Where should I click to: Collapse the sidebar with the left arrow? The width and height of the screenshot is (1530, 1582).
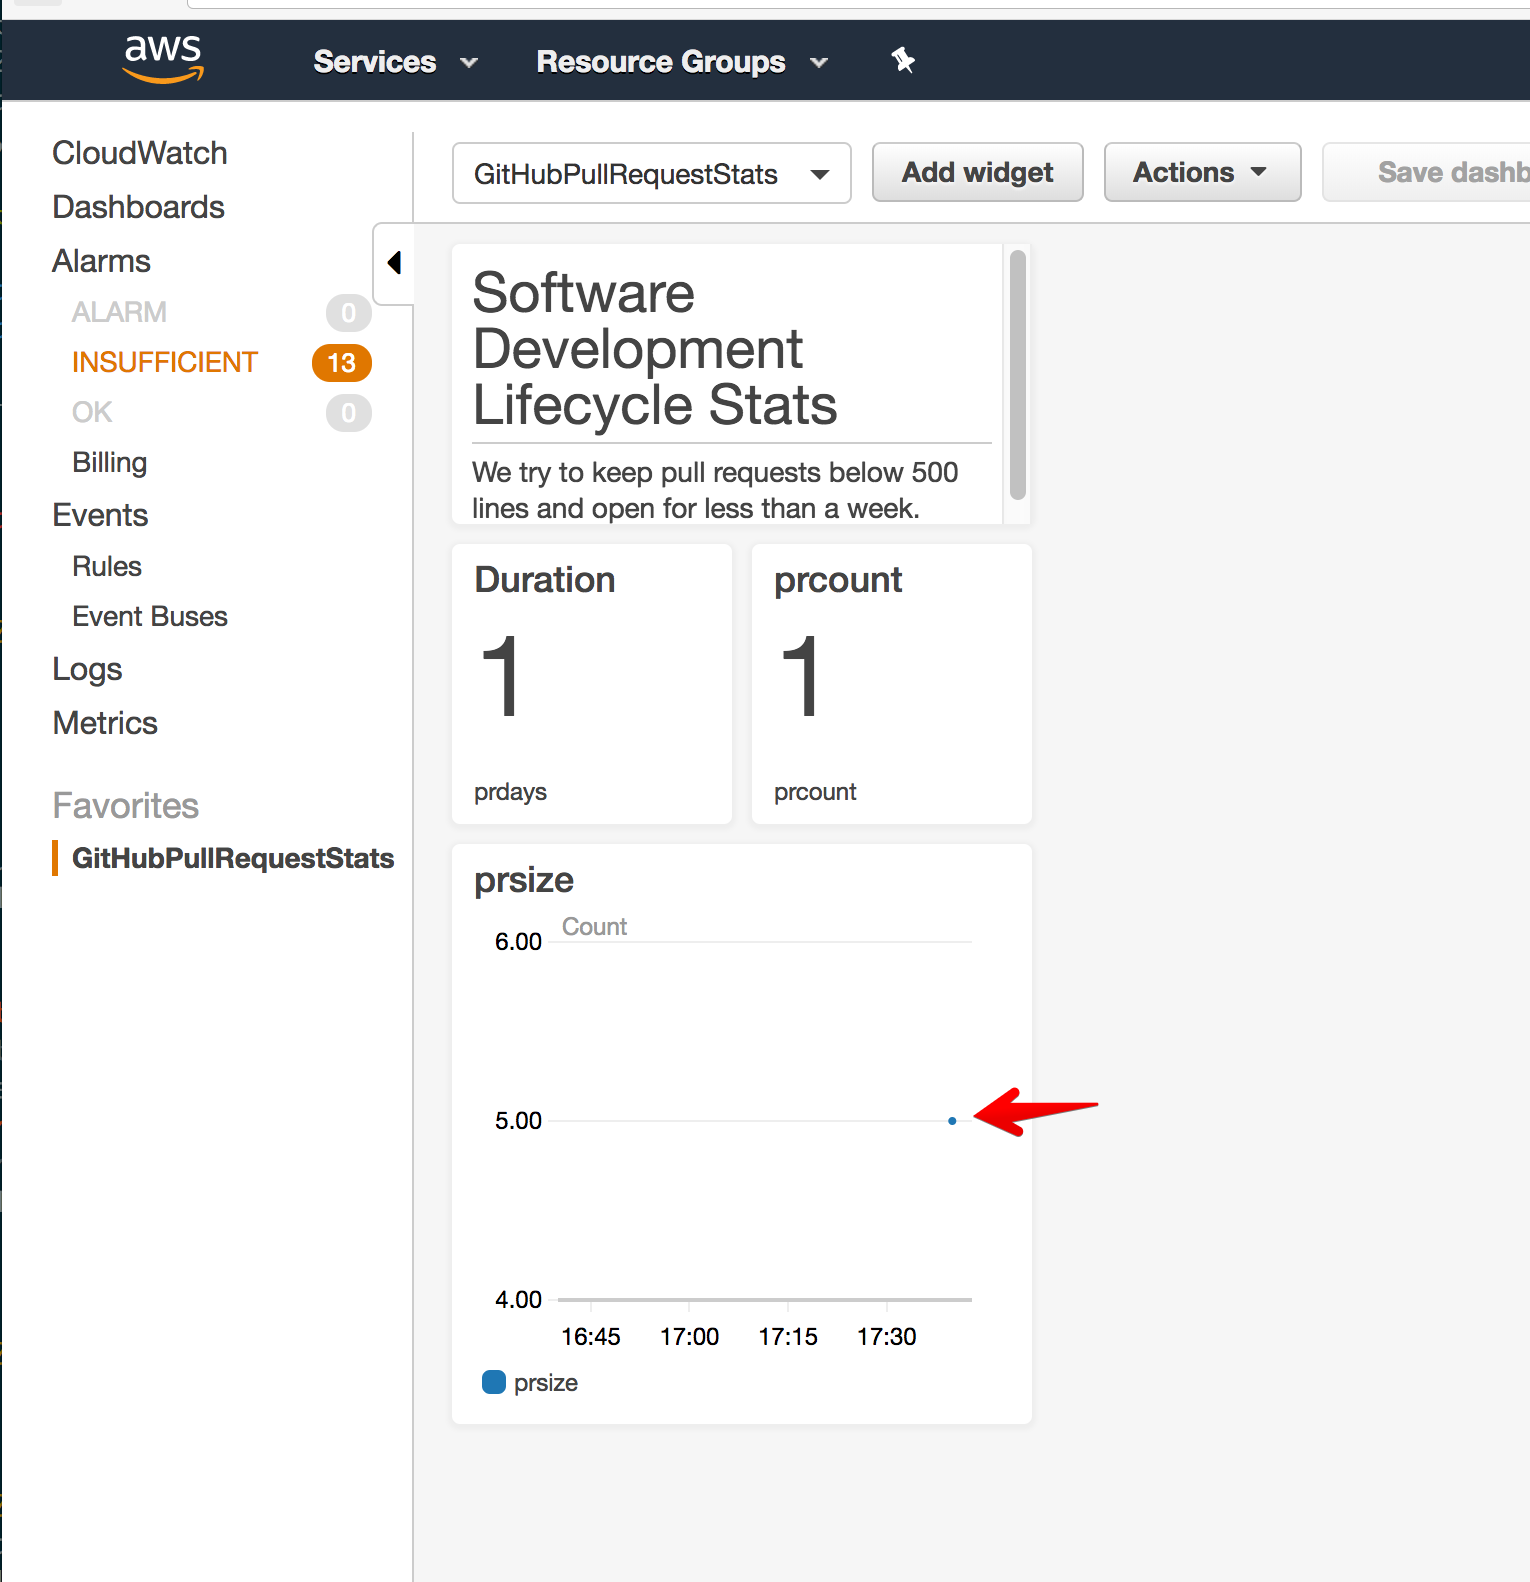(x=394, y=263)
